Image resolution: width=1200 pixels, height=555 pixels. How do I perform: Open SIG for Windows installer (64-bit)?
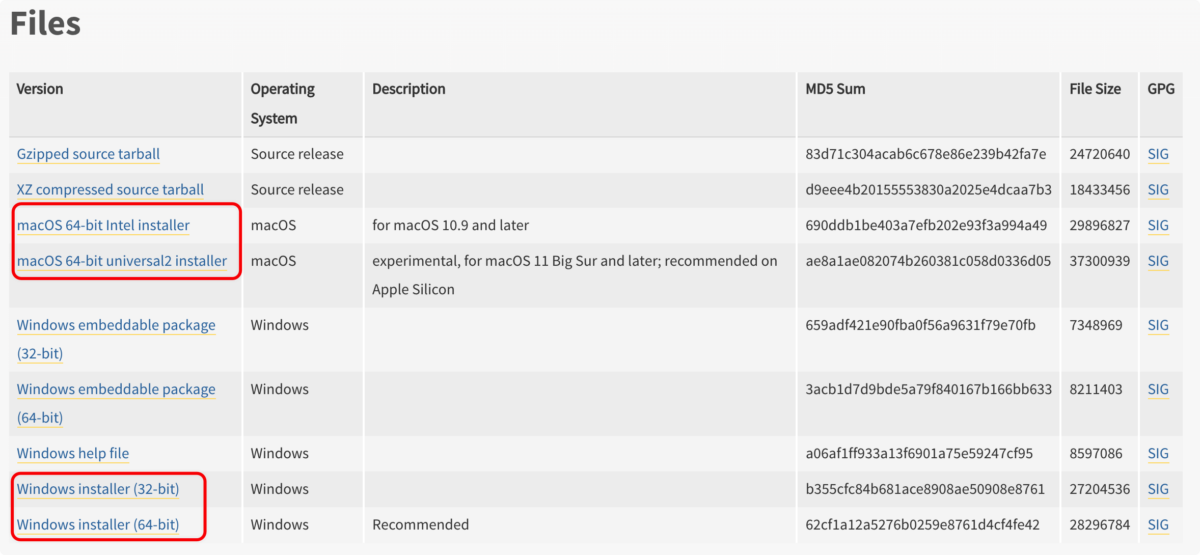[1158, 525]
